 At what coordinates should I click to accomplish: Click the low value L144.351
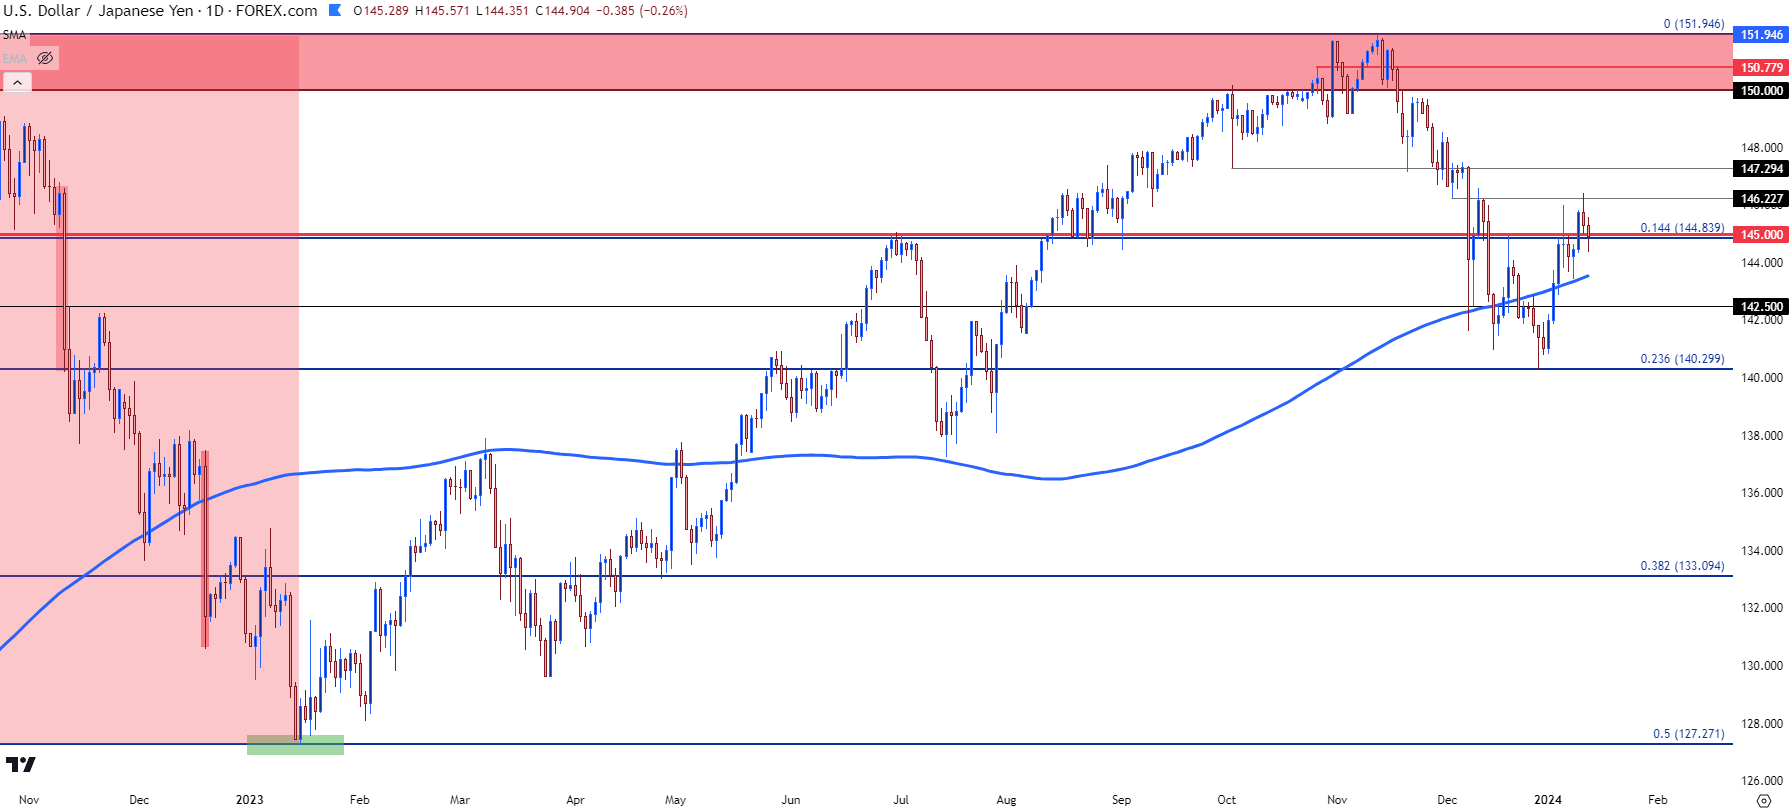pos(502,11)
